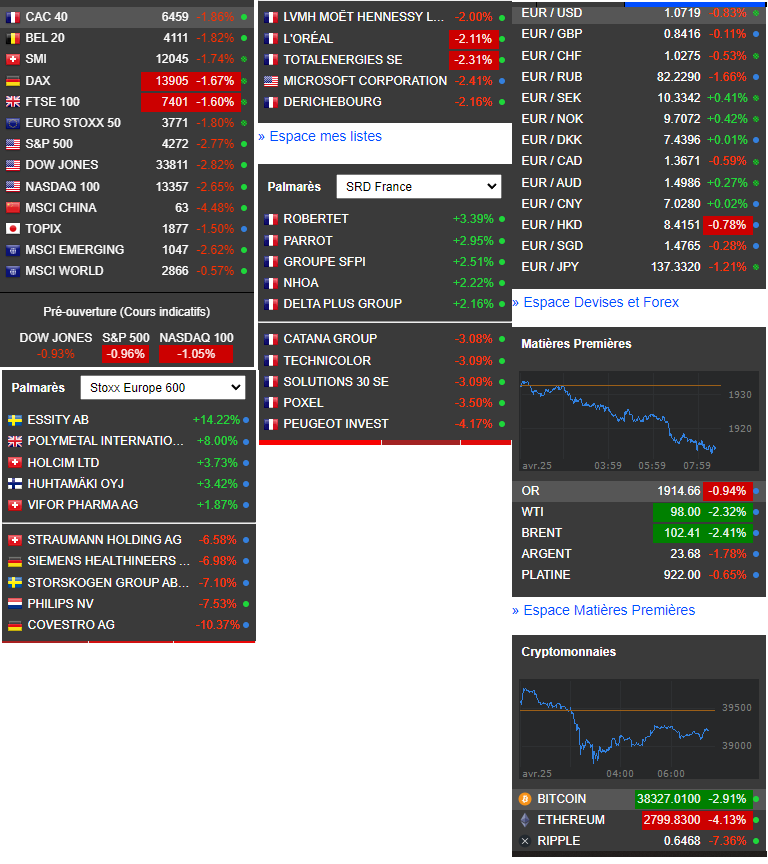Click the NASDAQ 100 index row
The height and width of the screenshot is (864, 768).
pos(127,186)
